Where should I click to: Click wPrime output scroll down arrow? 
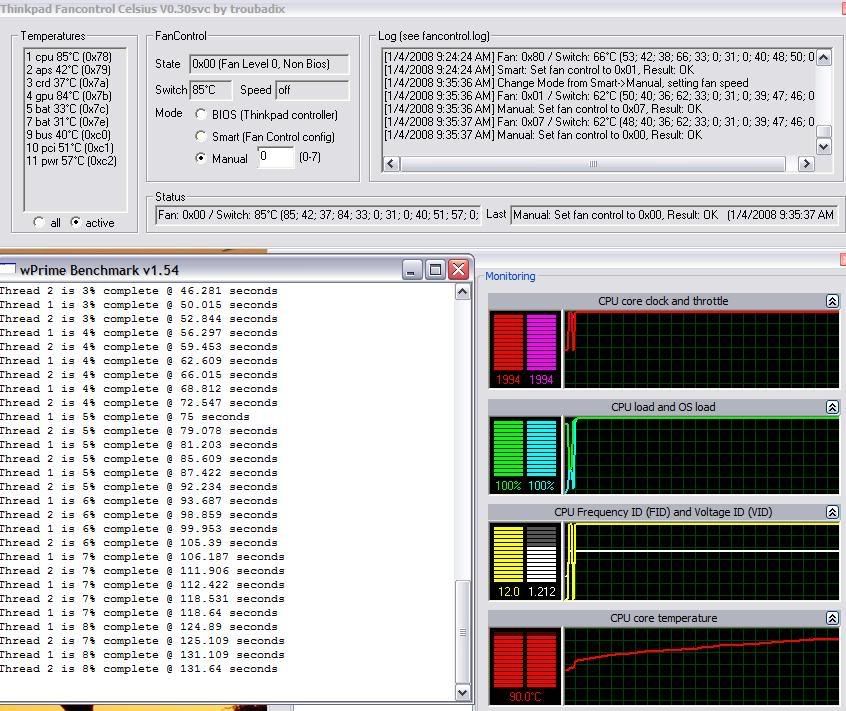pyautogui.click(x=462, y=692)
